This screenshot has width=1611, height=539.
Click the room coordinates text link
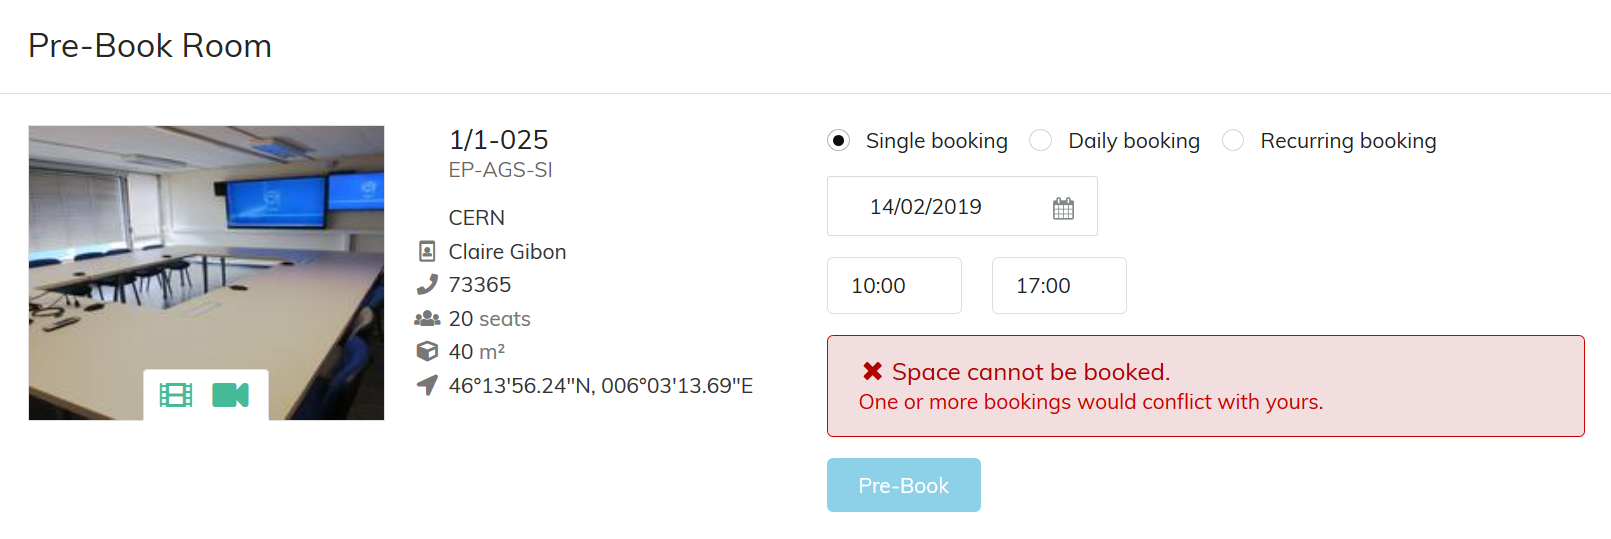601,385
